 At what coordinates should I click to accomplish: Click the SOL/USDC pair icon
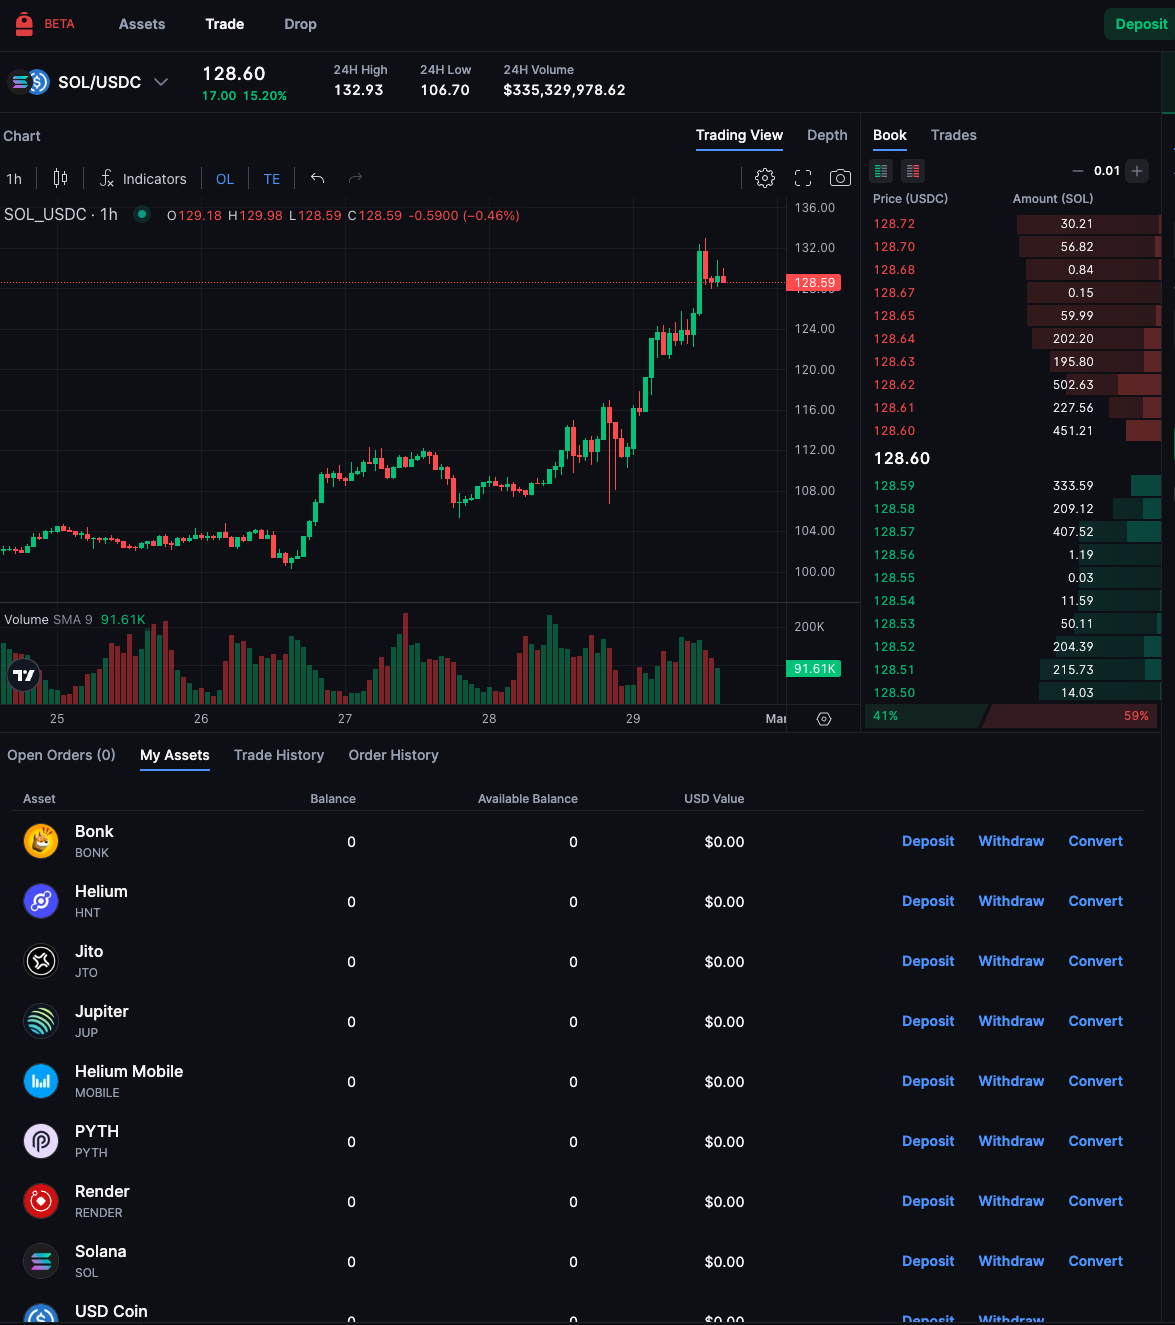[29, 82]
